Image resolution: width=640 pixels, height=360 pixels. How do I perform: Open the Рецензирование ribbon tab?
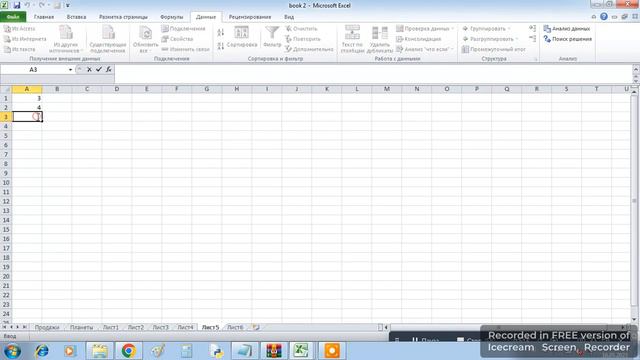click(x=250, y=17)
